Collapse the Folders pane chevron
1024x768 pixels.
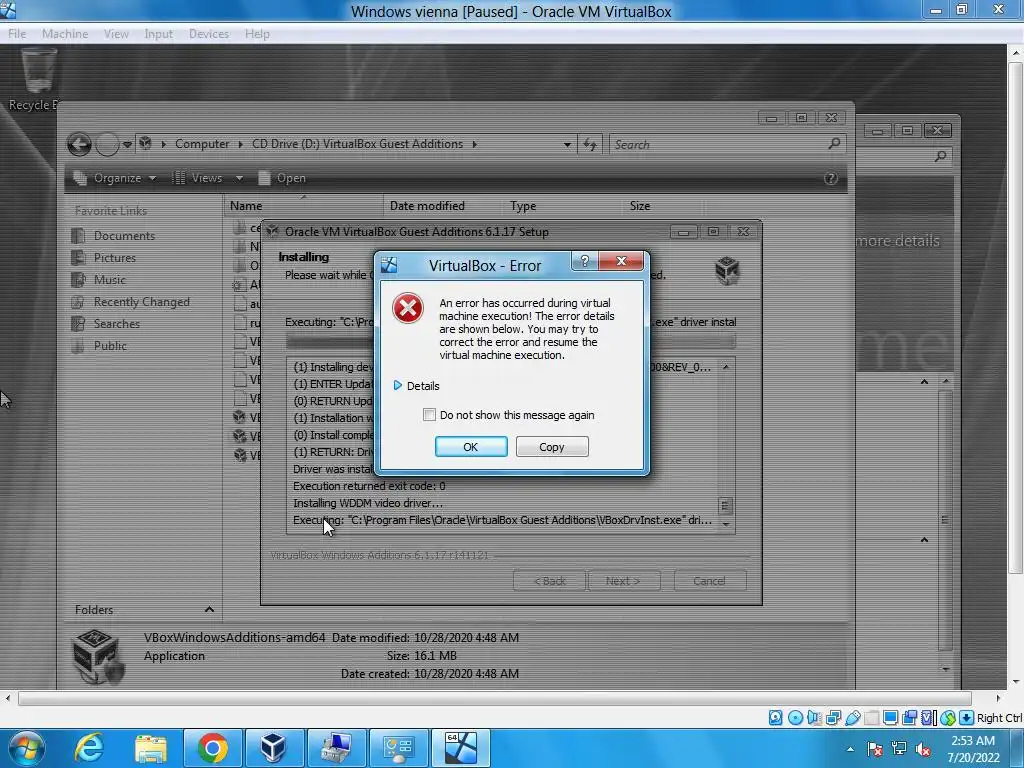209,609
